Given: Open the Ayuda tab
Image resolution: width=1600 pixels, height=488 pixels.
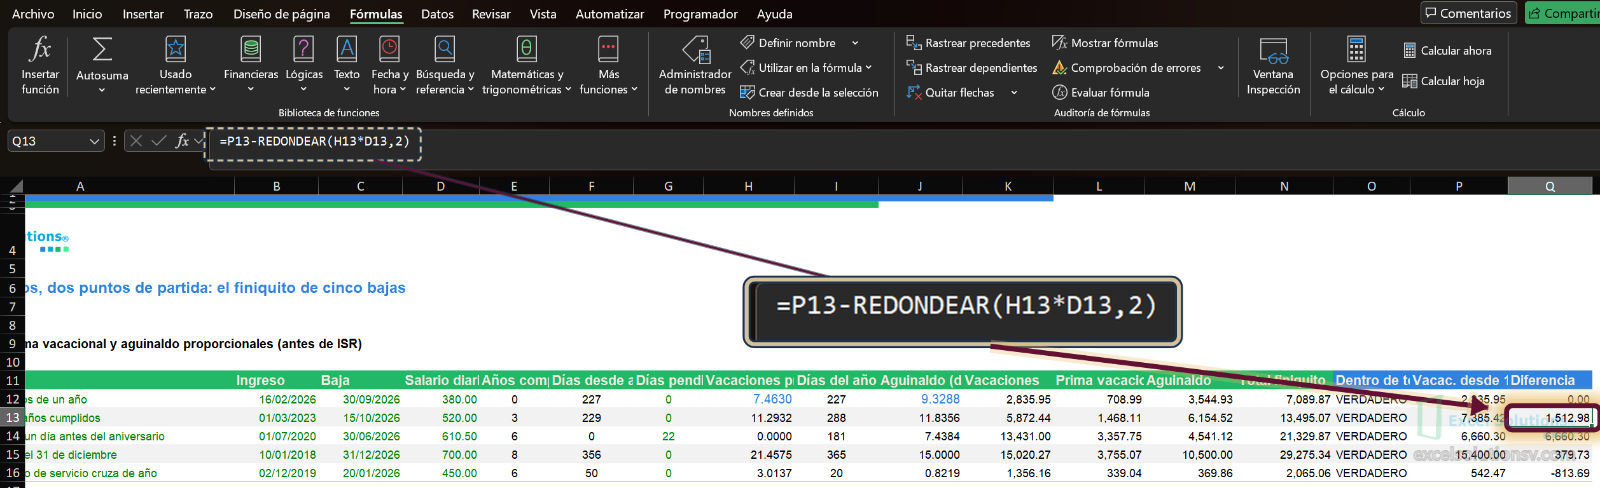Looking at the screenshot, I should pyautogui.click(x=774, y=14).
